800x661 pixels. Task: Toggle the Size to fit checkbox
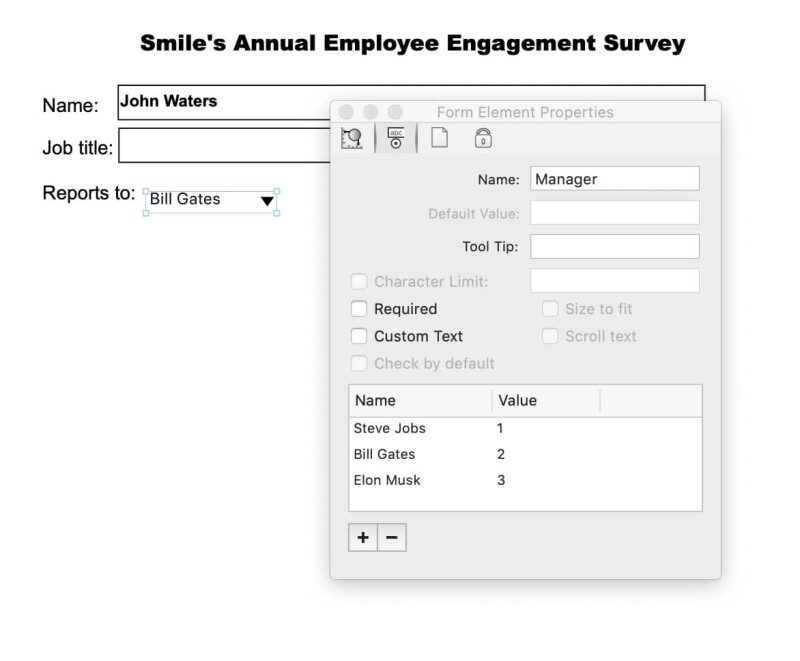point(550,309)
